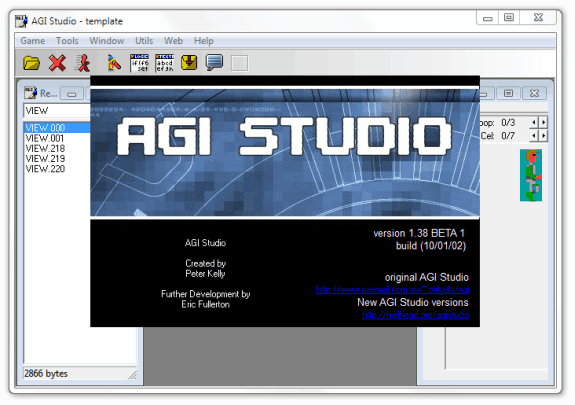Screen dimensions: 575x405
Task: Click the 'Peter Kelly' credit text
Action: [x=205, y=274]
